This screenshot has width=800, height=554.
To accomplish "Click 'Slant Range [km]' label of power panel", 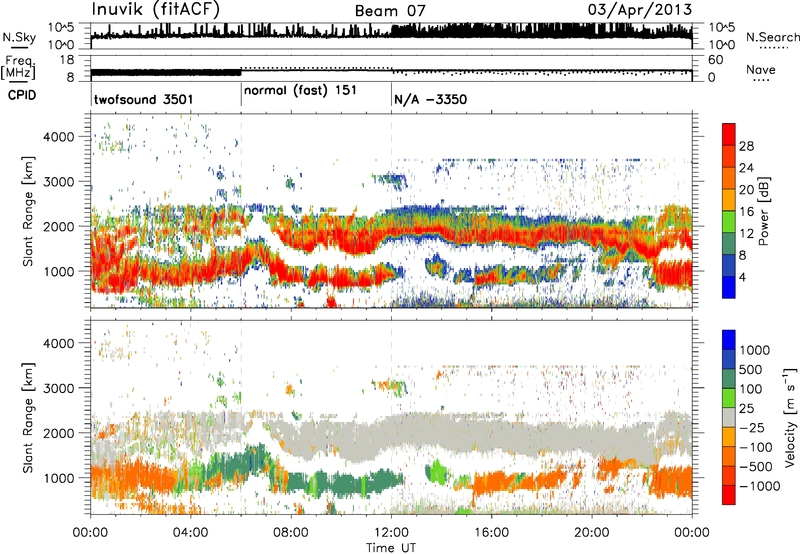I will [x=28, y=211].
